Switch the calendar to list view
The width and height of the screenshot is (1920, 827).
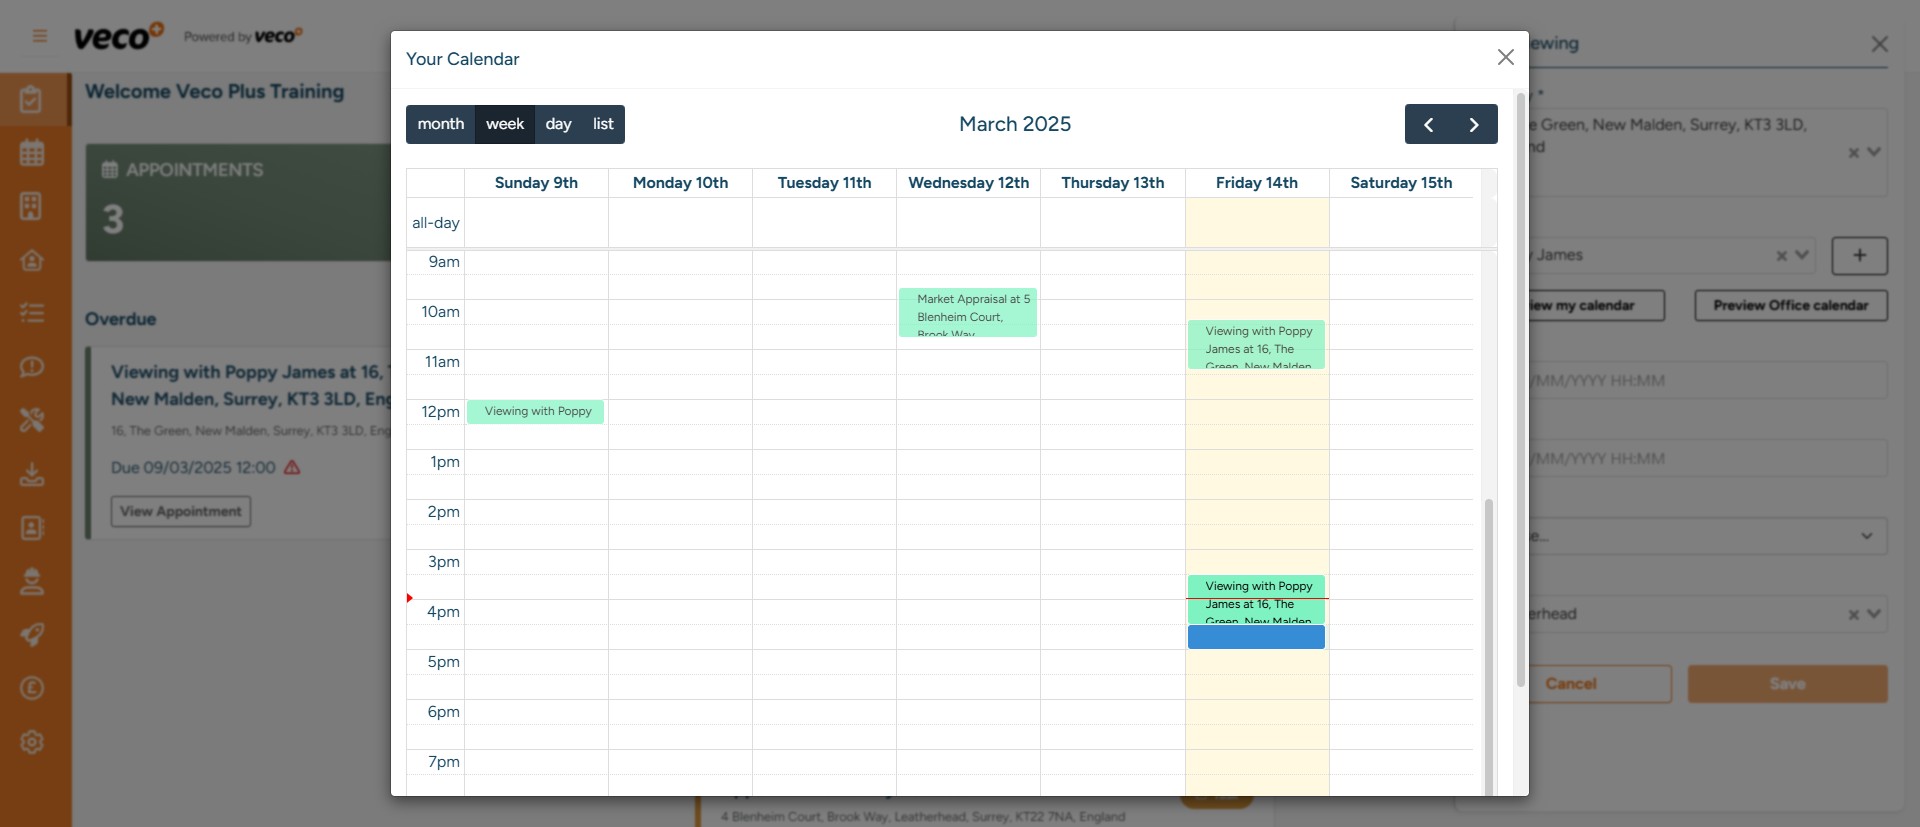click(603, 124)
